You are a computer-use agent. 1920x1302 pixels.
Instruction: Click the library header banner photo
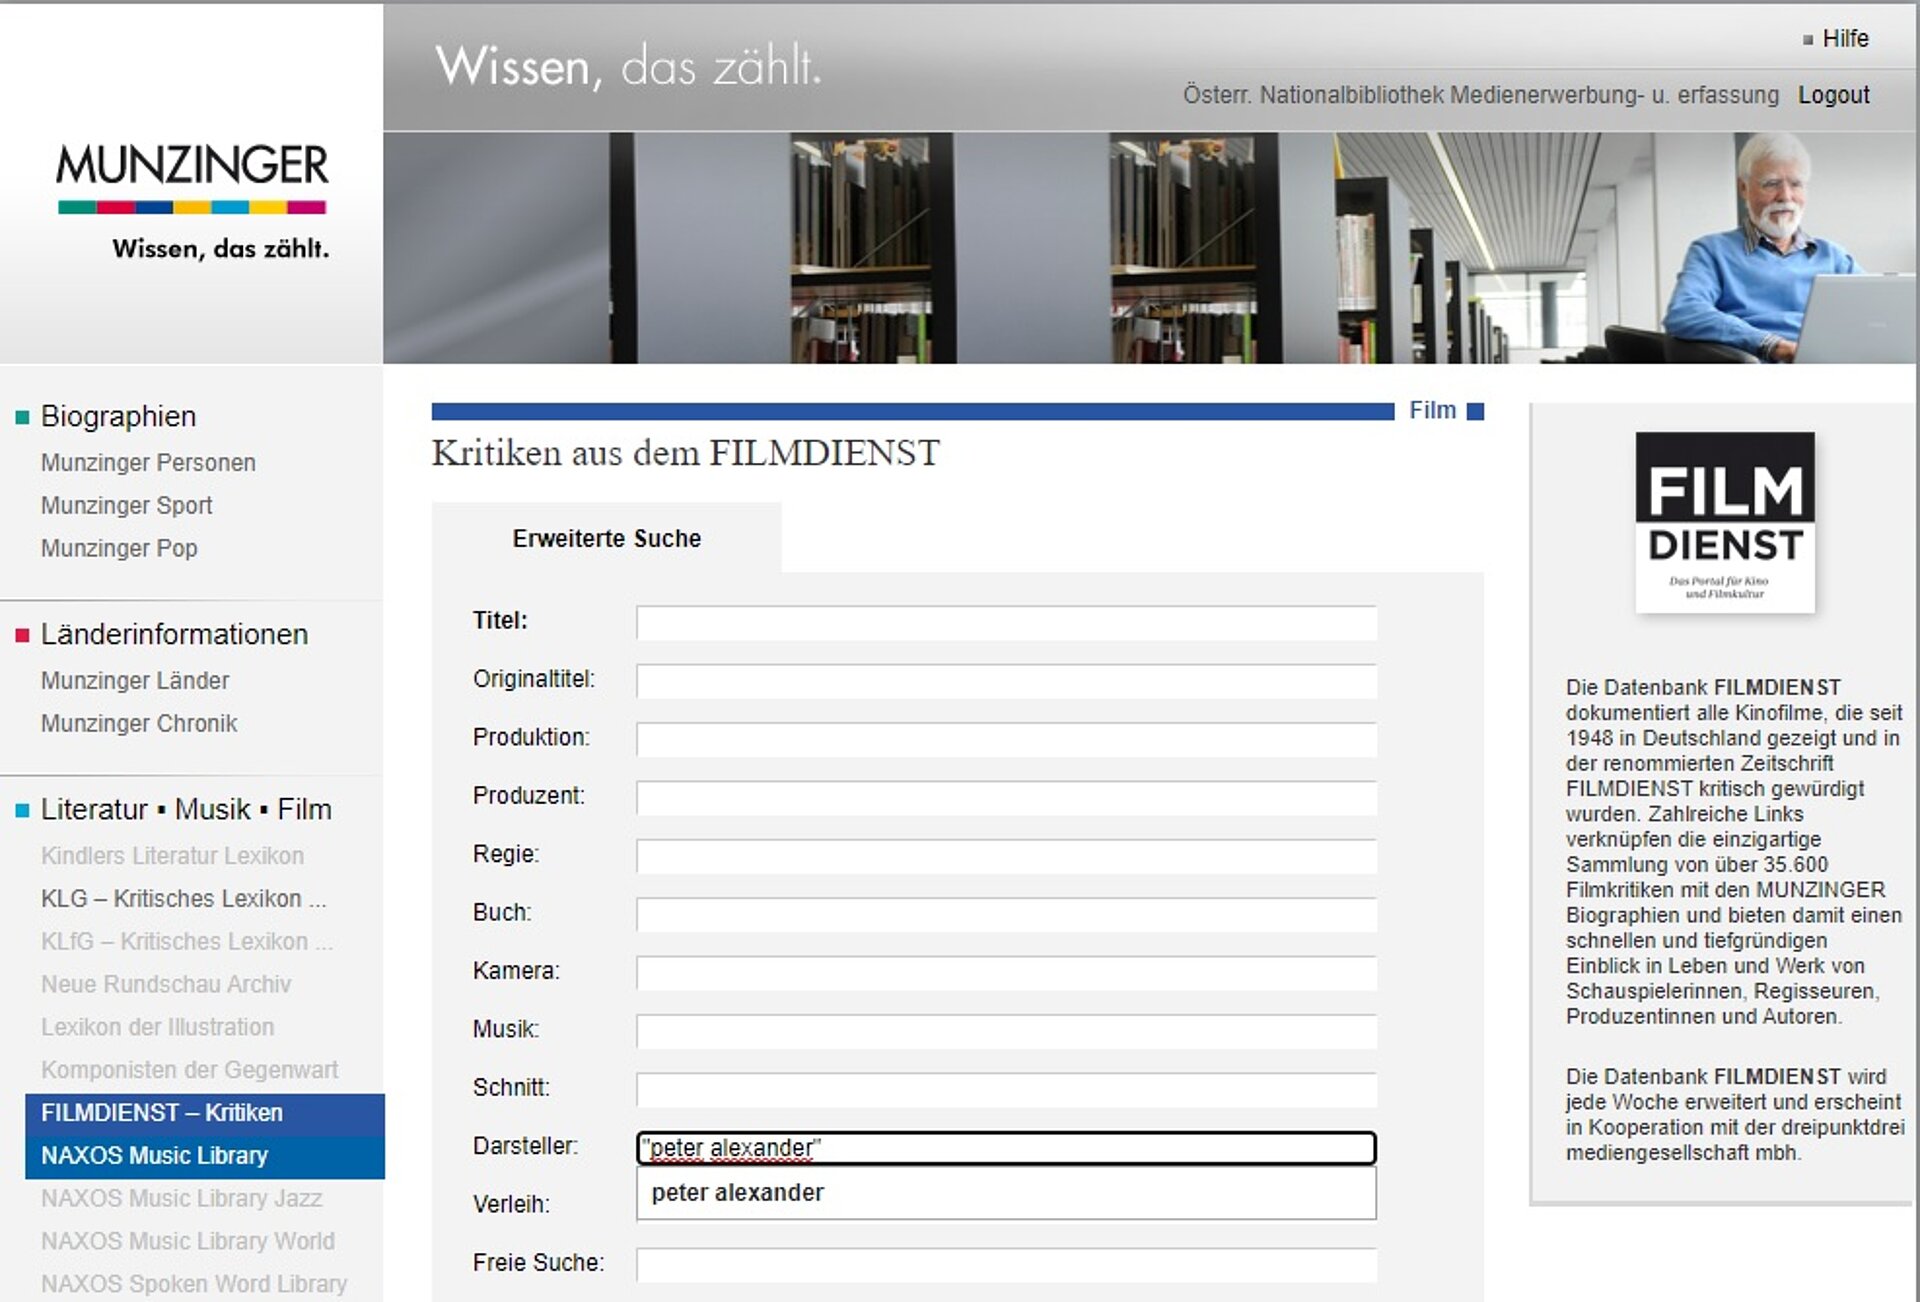(1150, 248)
